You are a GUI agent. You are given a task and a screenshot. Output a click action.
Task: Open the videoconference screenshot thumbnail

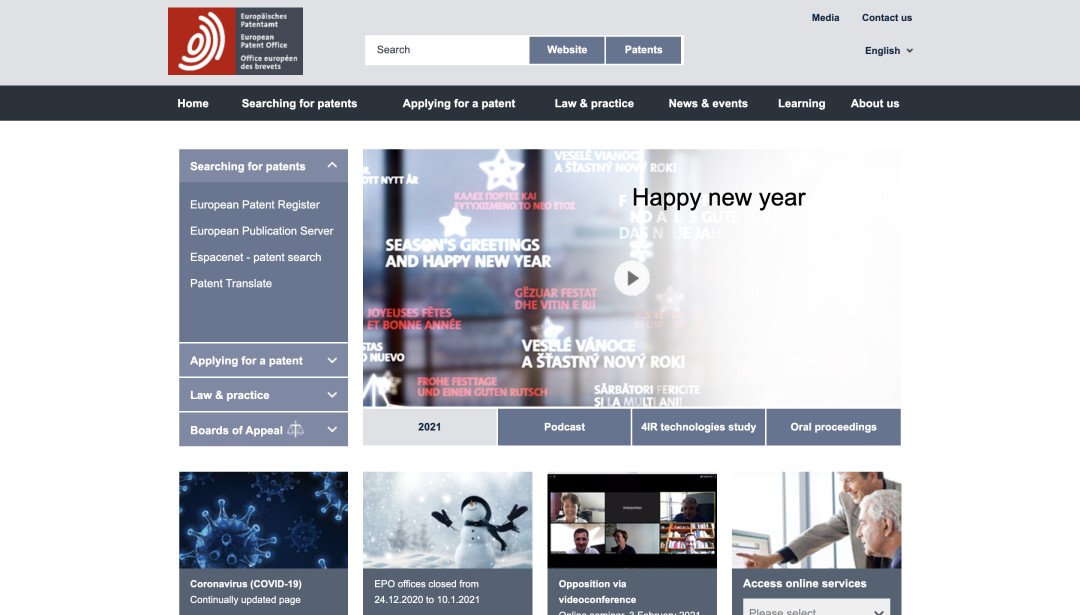point(632,520)
